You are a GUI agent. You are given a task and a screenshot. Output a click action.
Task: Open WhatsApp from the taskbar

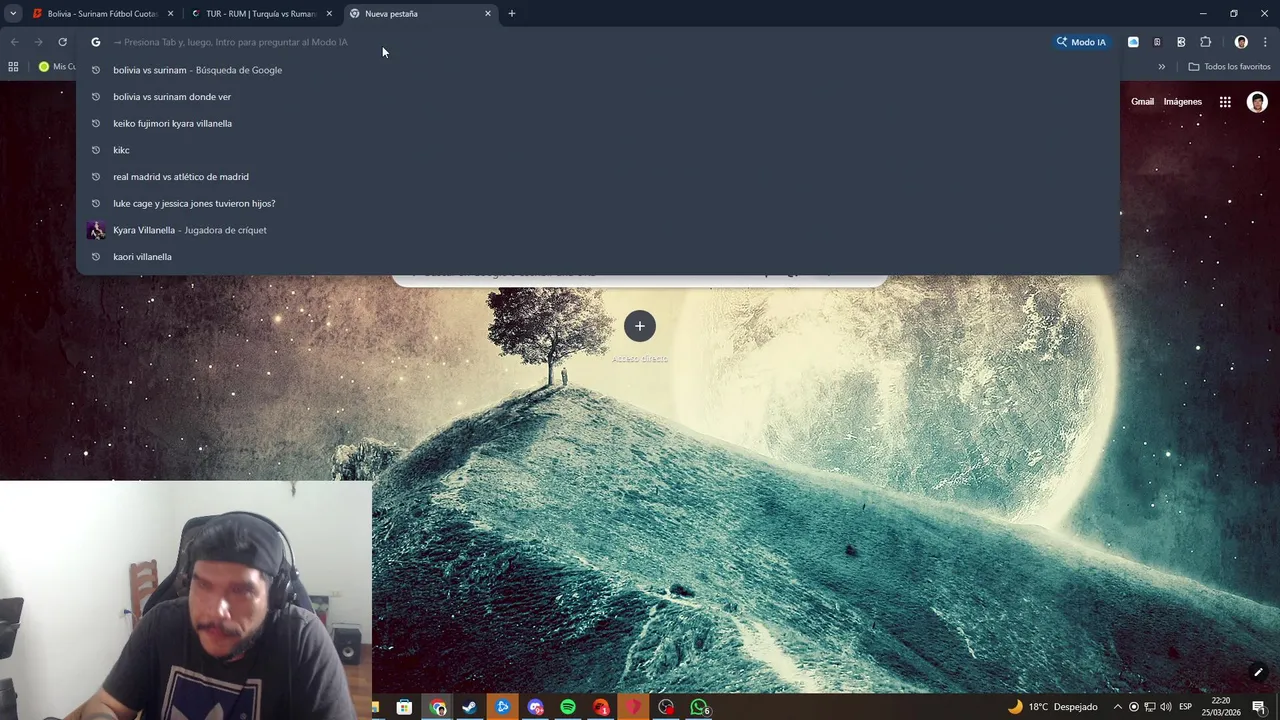tap(699, 707)
